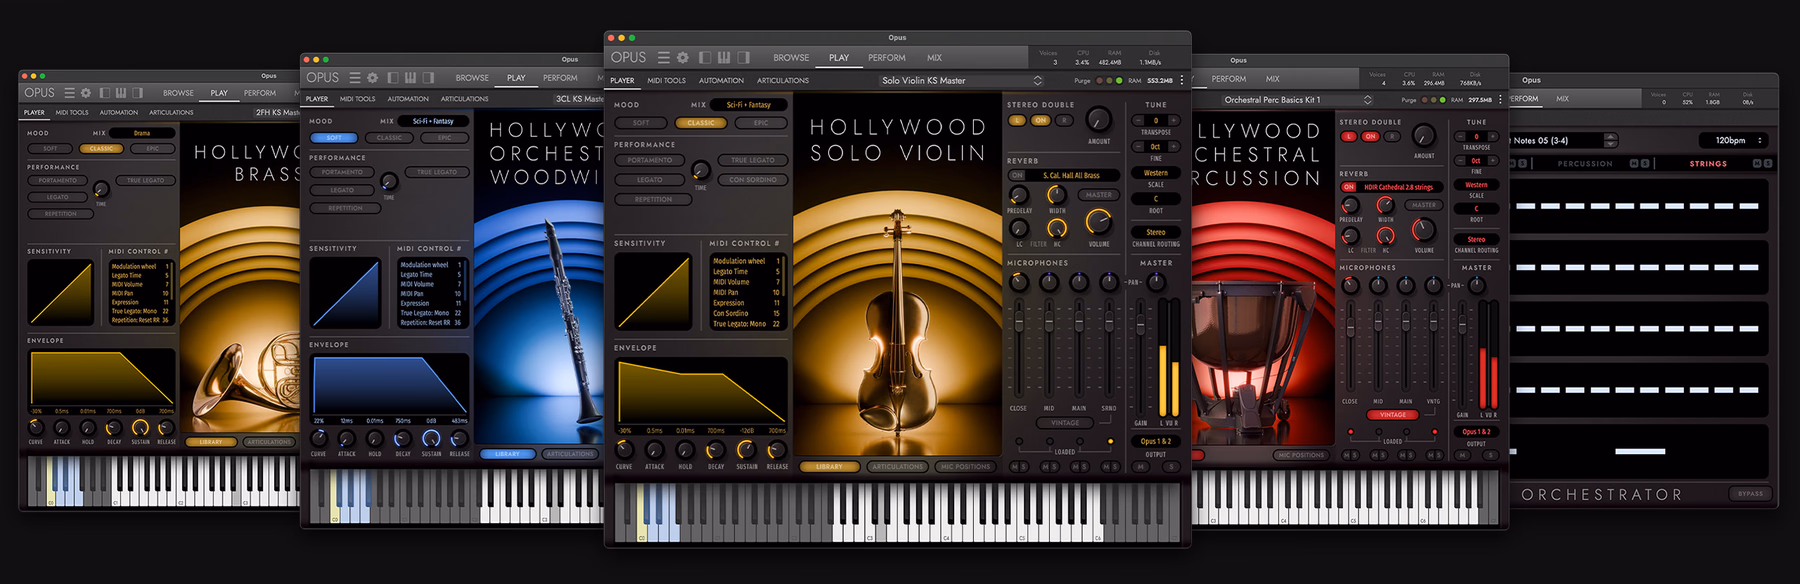Screen dimensions: 1800x584
Task: Toggle Stereo Double L button in Solo Violin window
Action: 1017,120
